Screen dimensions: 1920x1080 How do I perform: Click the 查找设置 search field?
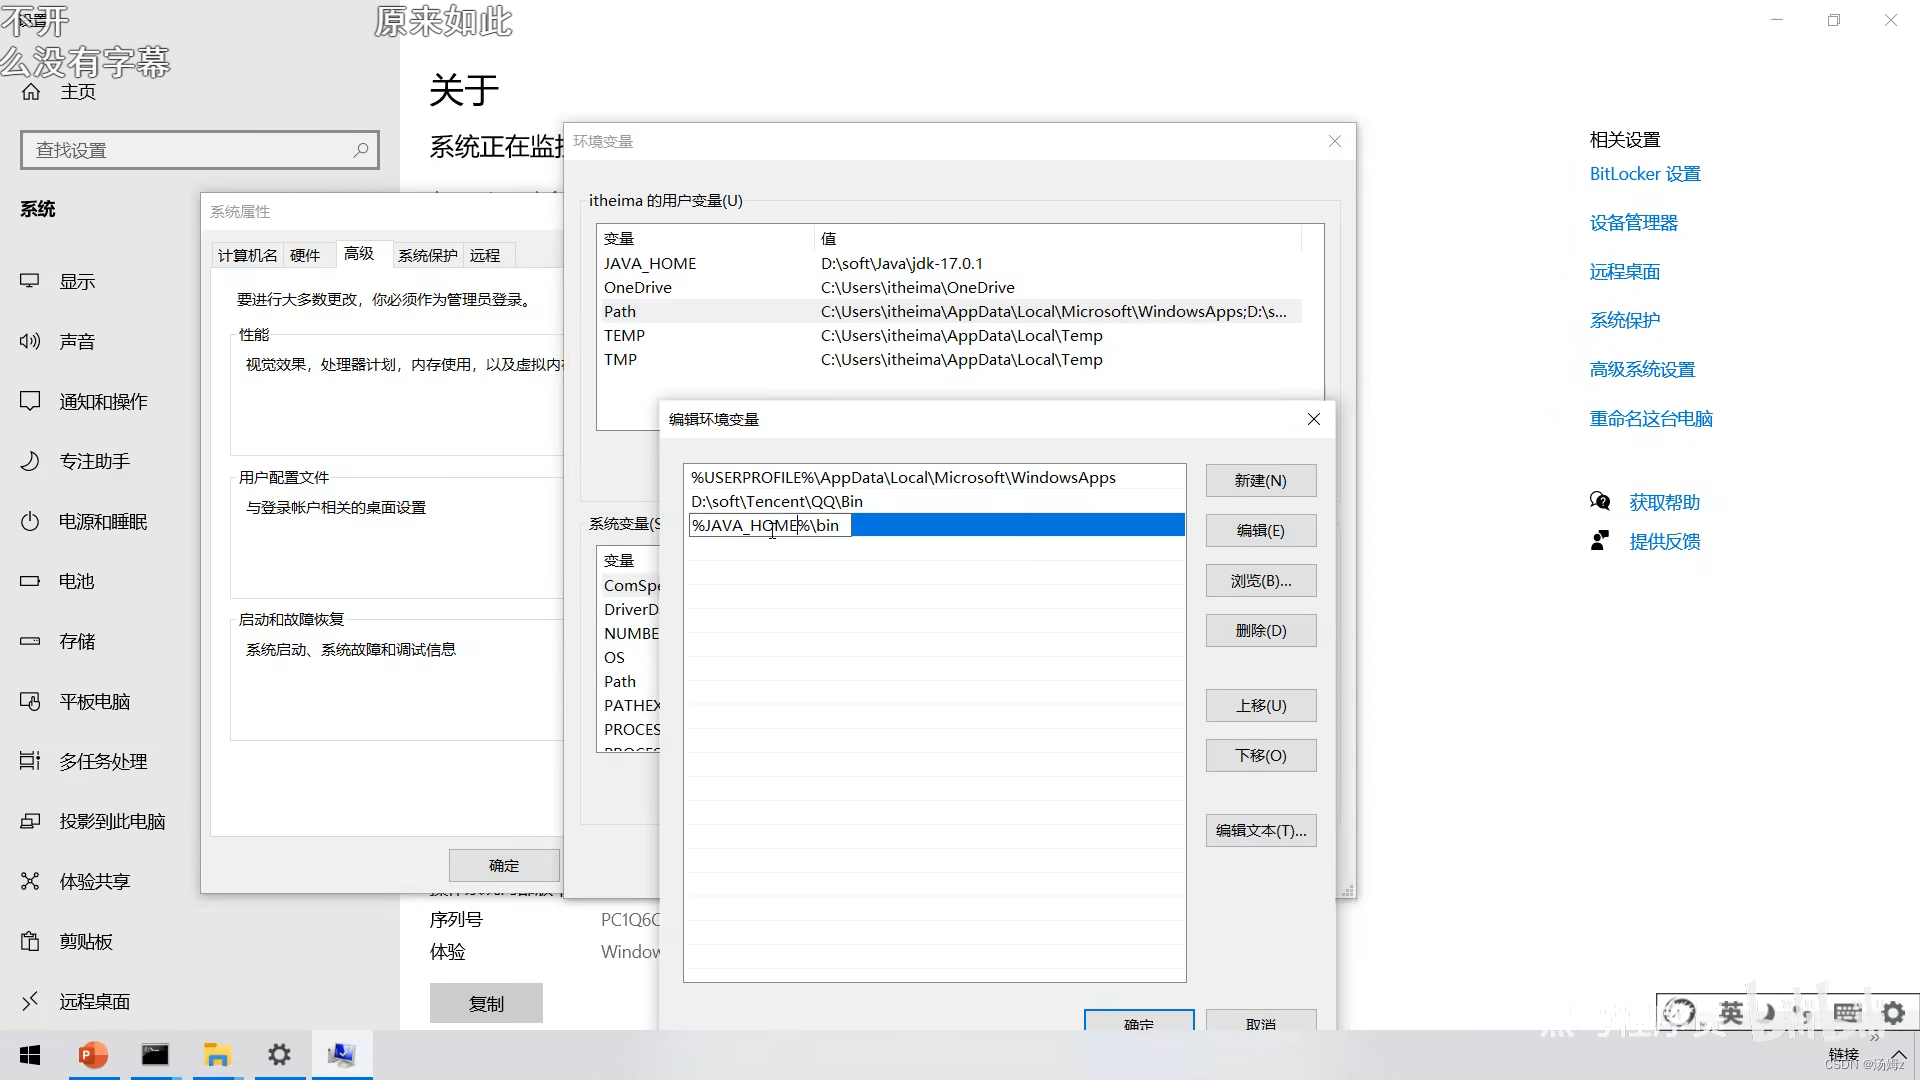[199, 149]
